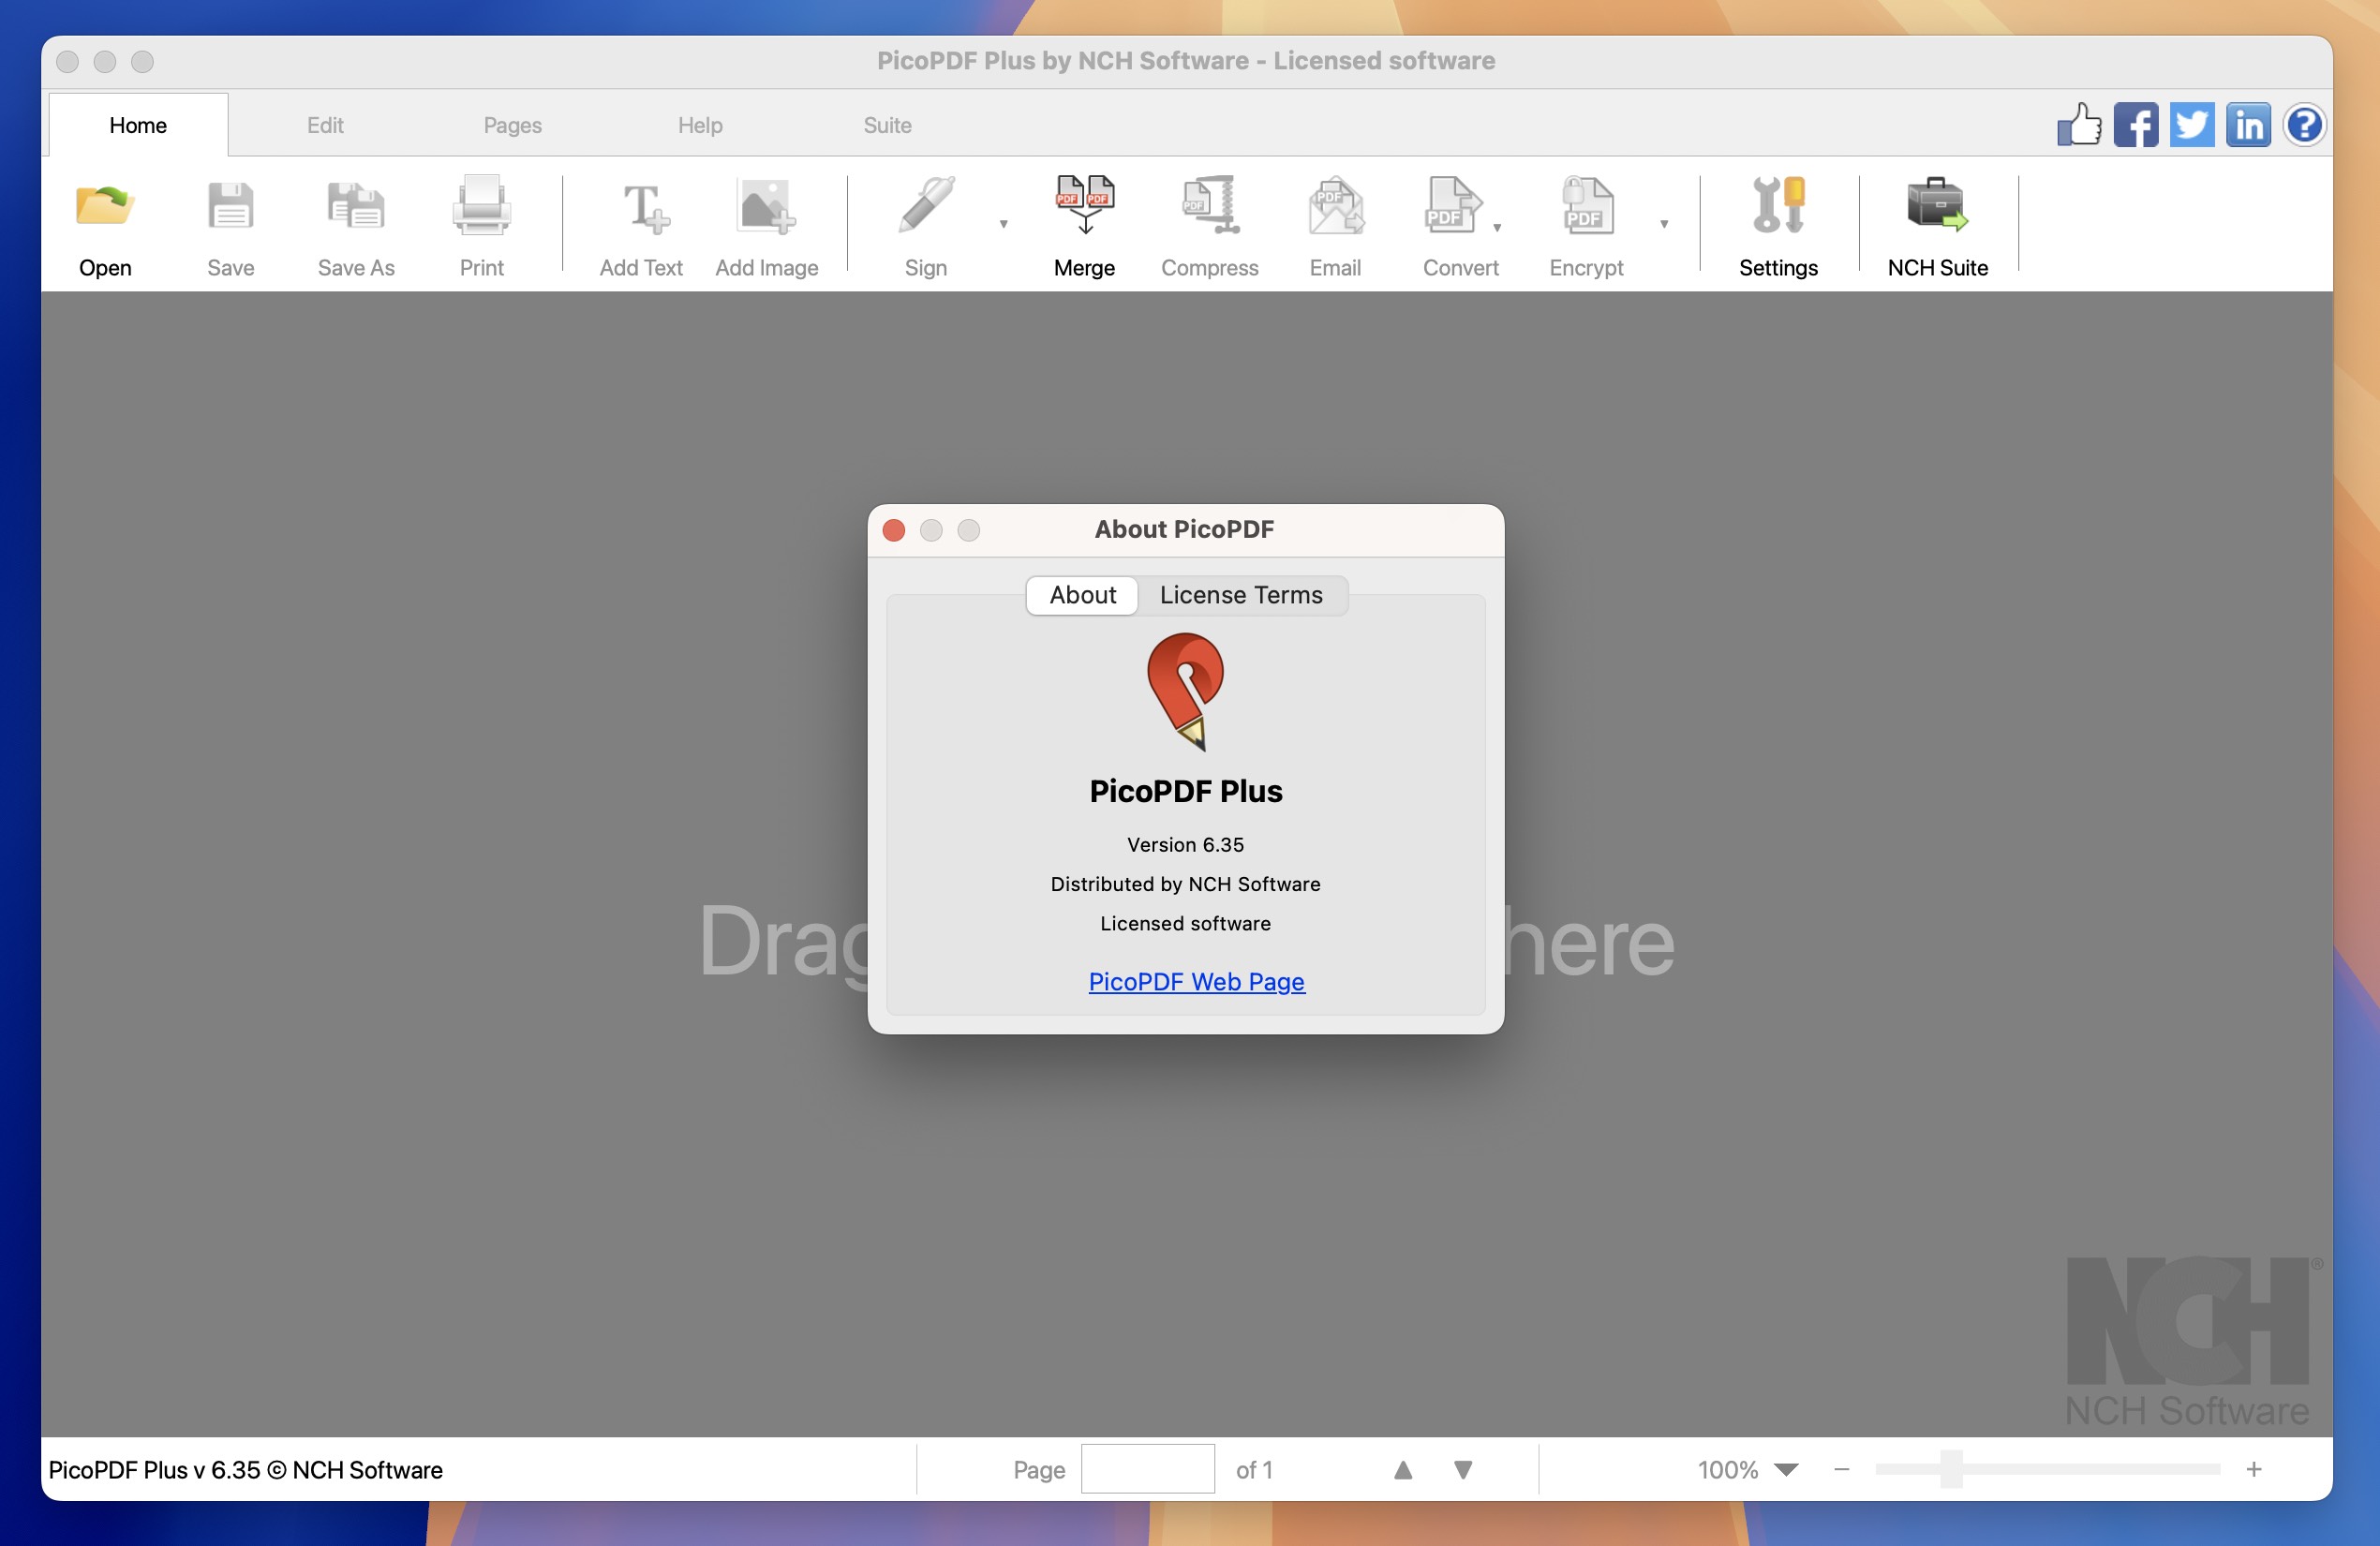
Task: Click the Save toolbar icon
Action: pyautogui.click(x=230, y=207)
